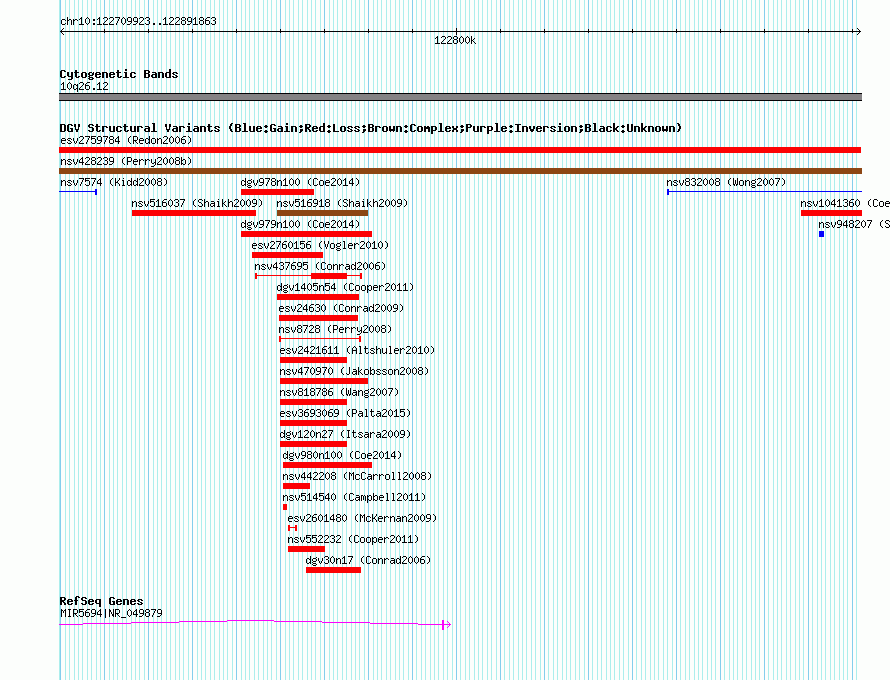Open dgv978n100 (Coe2014) variant
Screen dimensions: 890x680
click(x=277, y=192)
